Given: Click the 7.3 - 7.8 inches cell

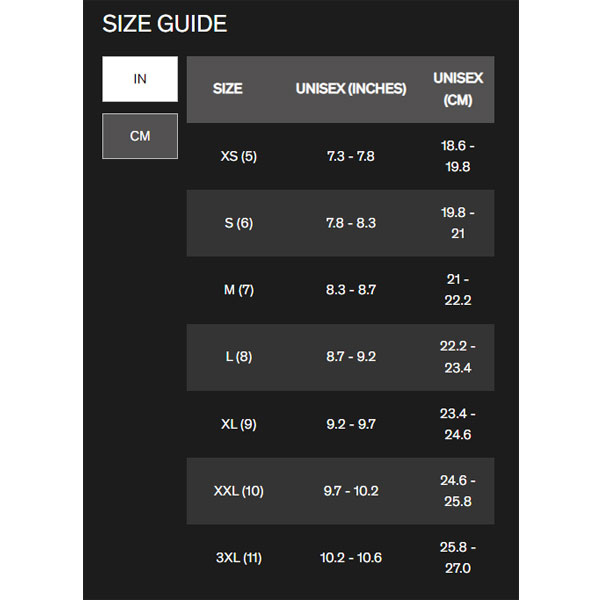Looking at the screenshot, I should [x=351, y=156].
